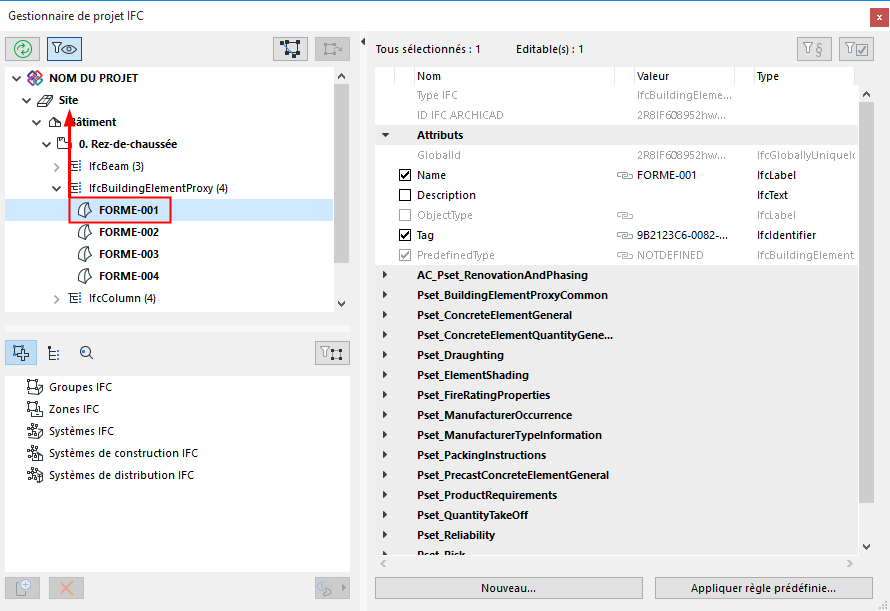Expand the IfcBeam (3) tree node
The height and width of the screenshot is (611, 890).
pos(57,166)
